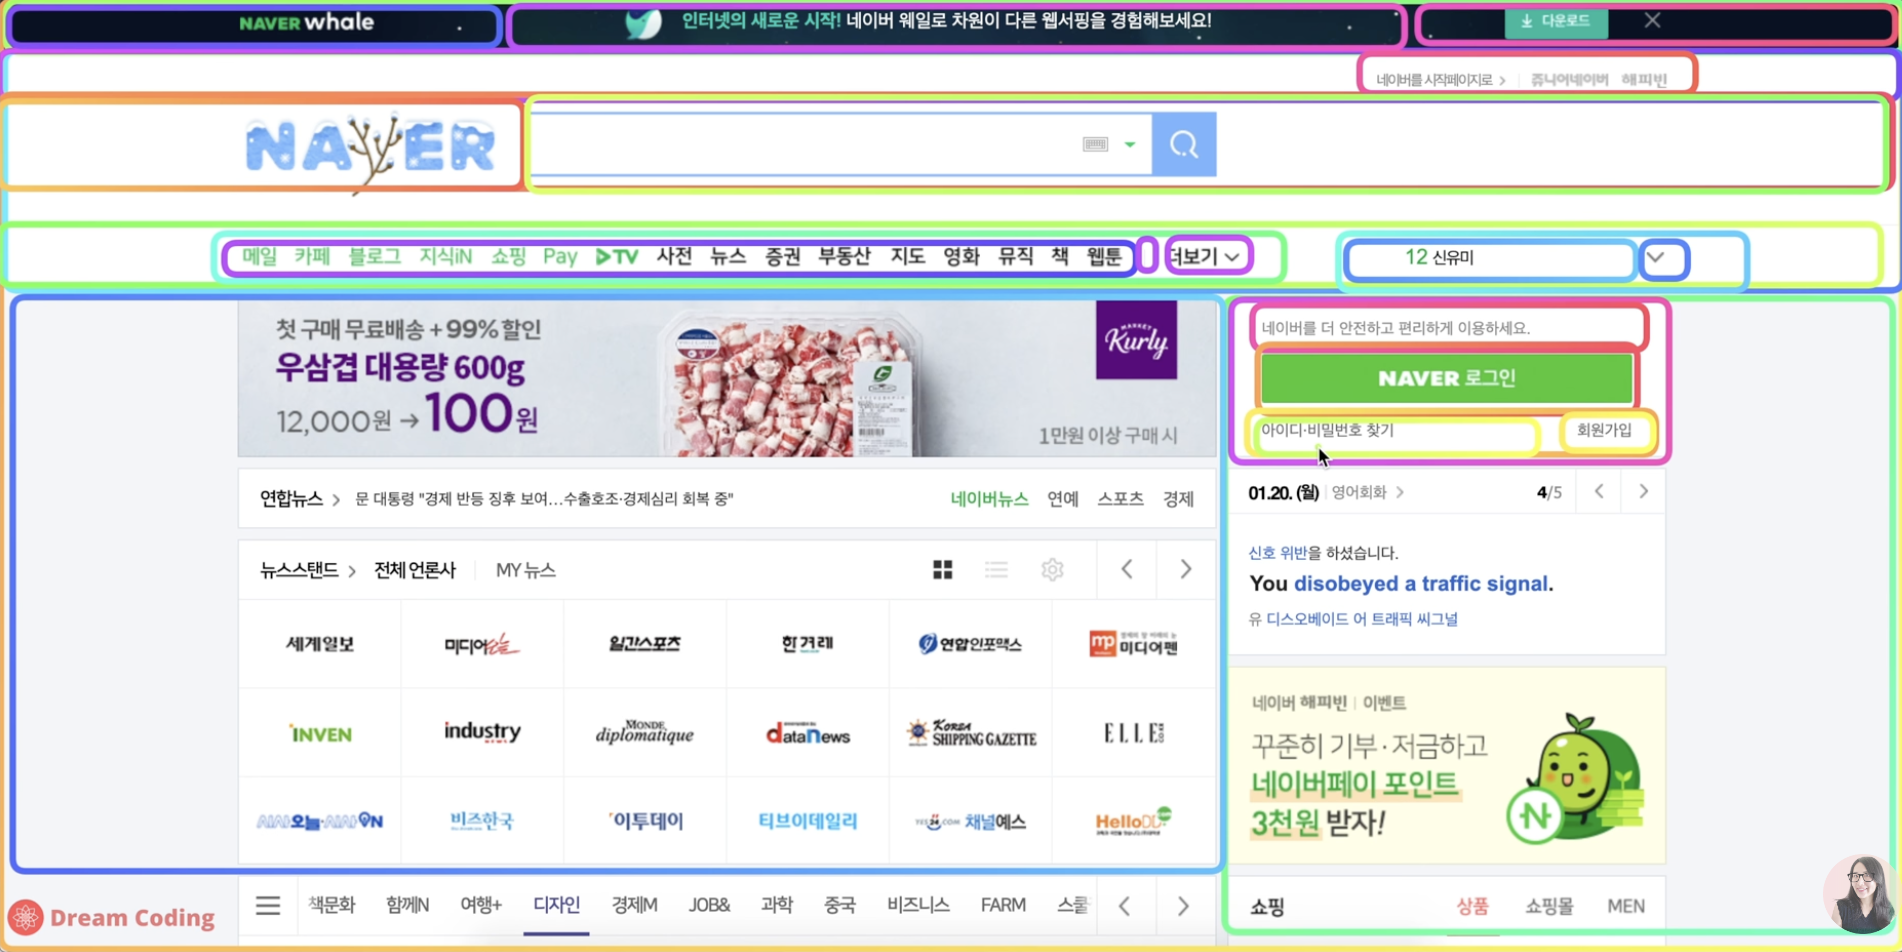Open the 스포츠 news link
The image size is (1902, 952).
[x=1120, y=499]
